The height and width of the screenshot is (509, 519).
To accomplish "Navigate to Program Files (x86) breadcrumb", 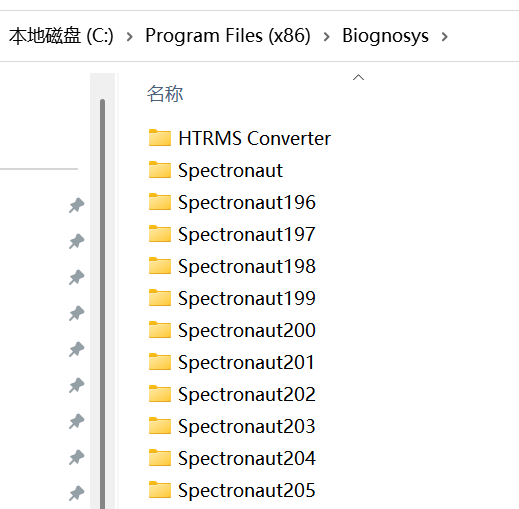I will (x=228, y=35).
